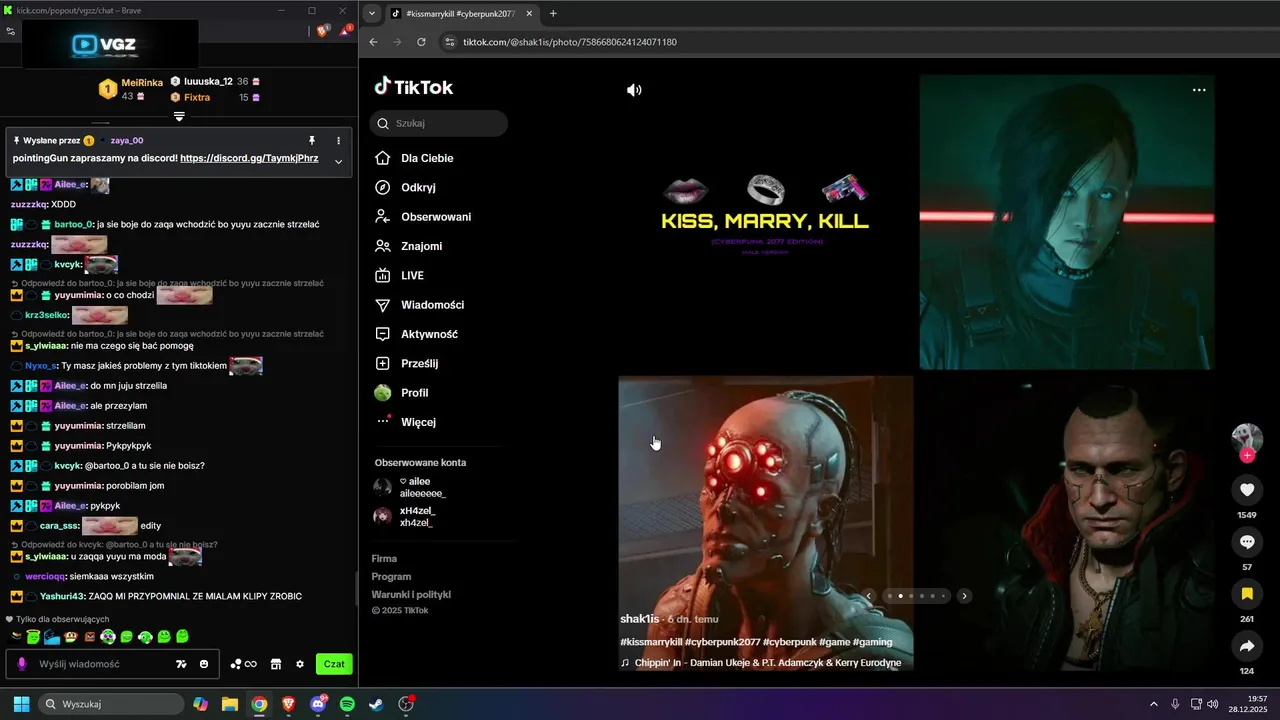
Task: Expand Warunki i polityki footer section
Action: [x=411, y=594]
